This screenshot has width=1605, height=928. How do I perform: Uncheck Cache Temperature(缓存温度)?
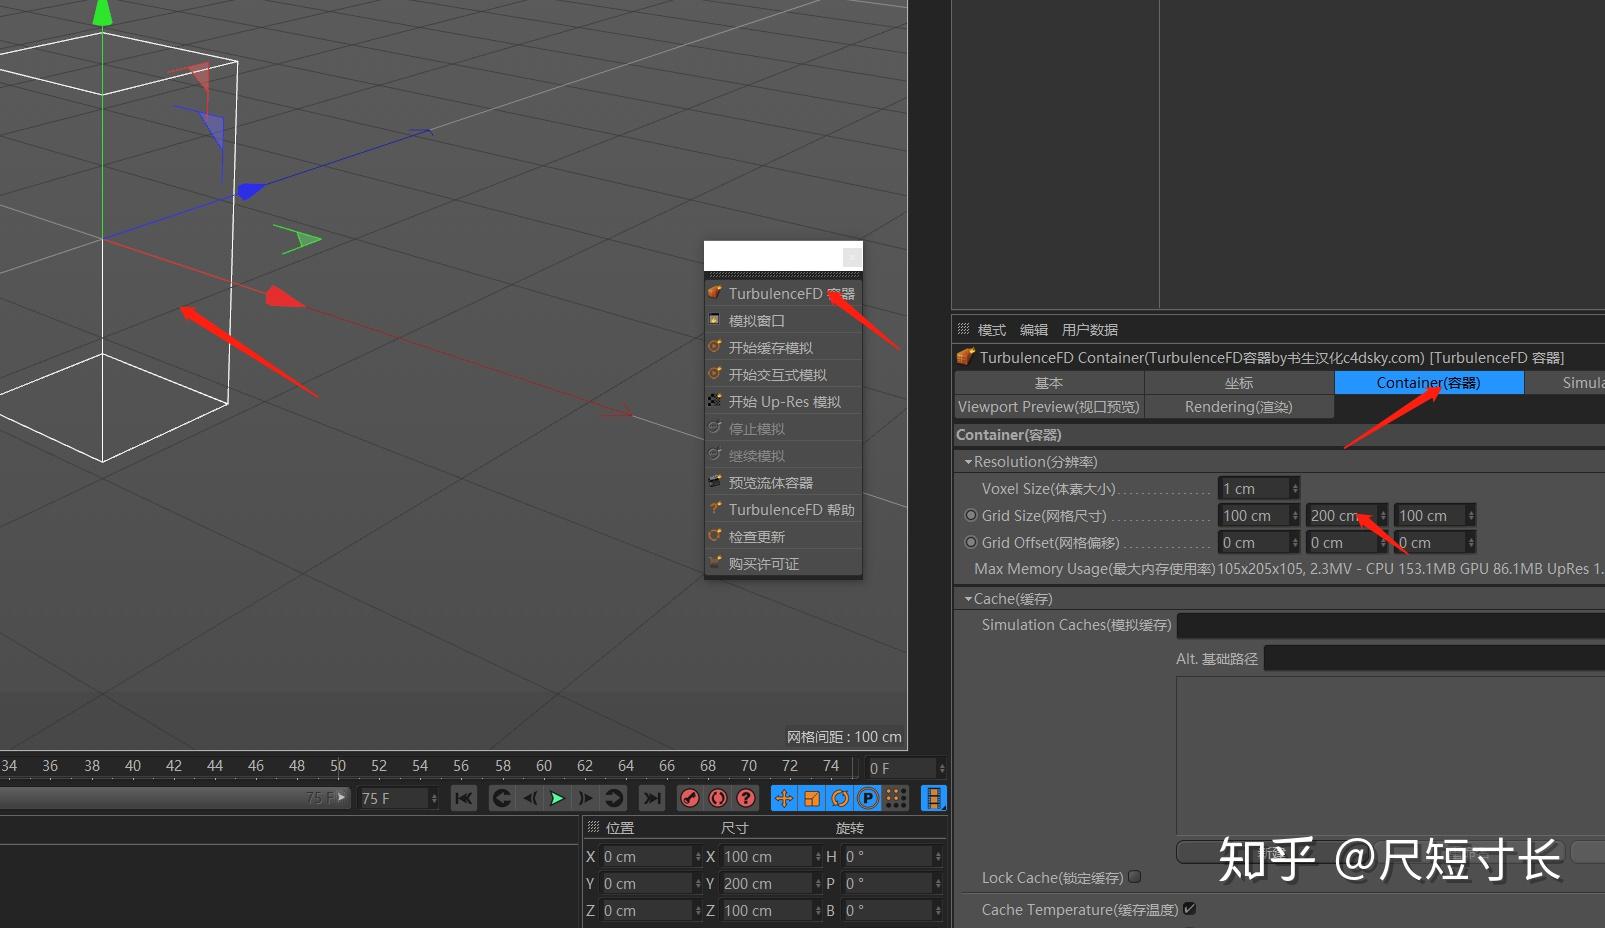[1190, 910]
